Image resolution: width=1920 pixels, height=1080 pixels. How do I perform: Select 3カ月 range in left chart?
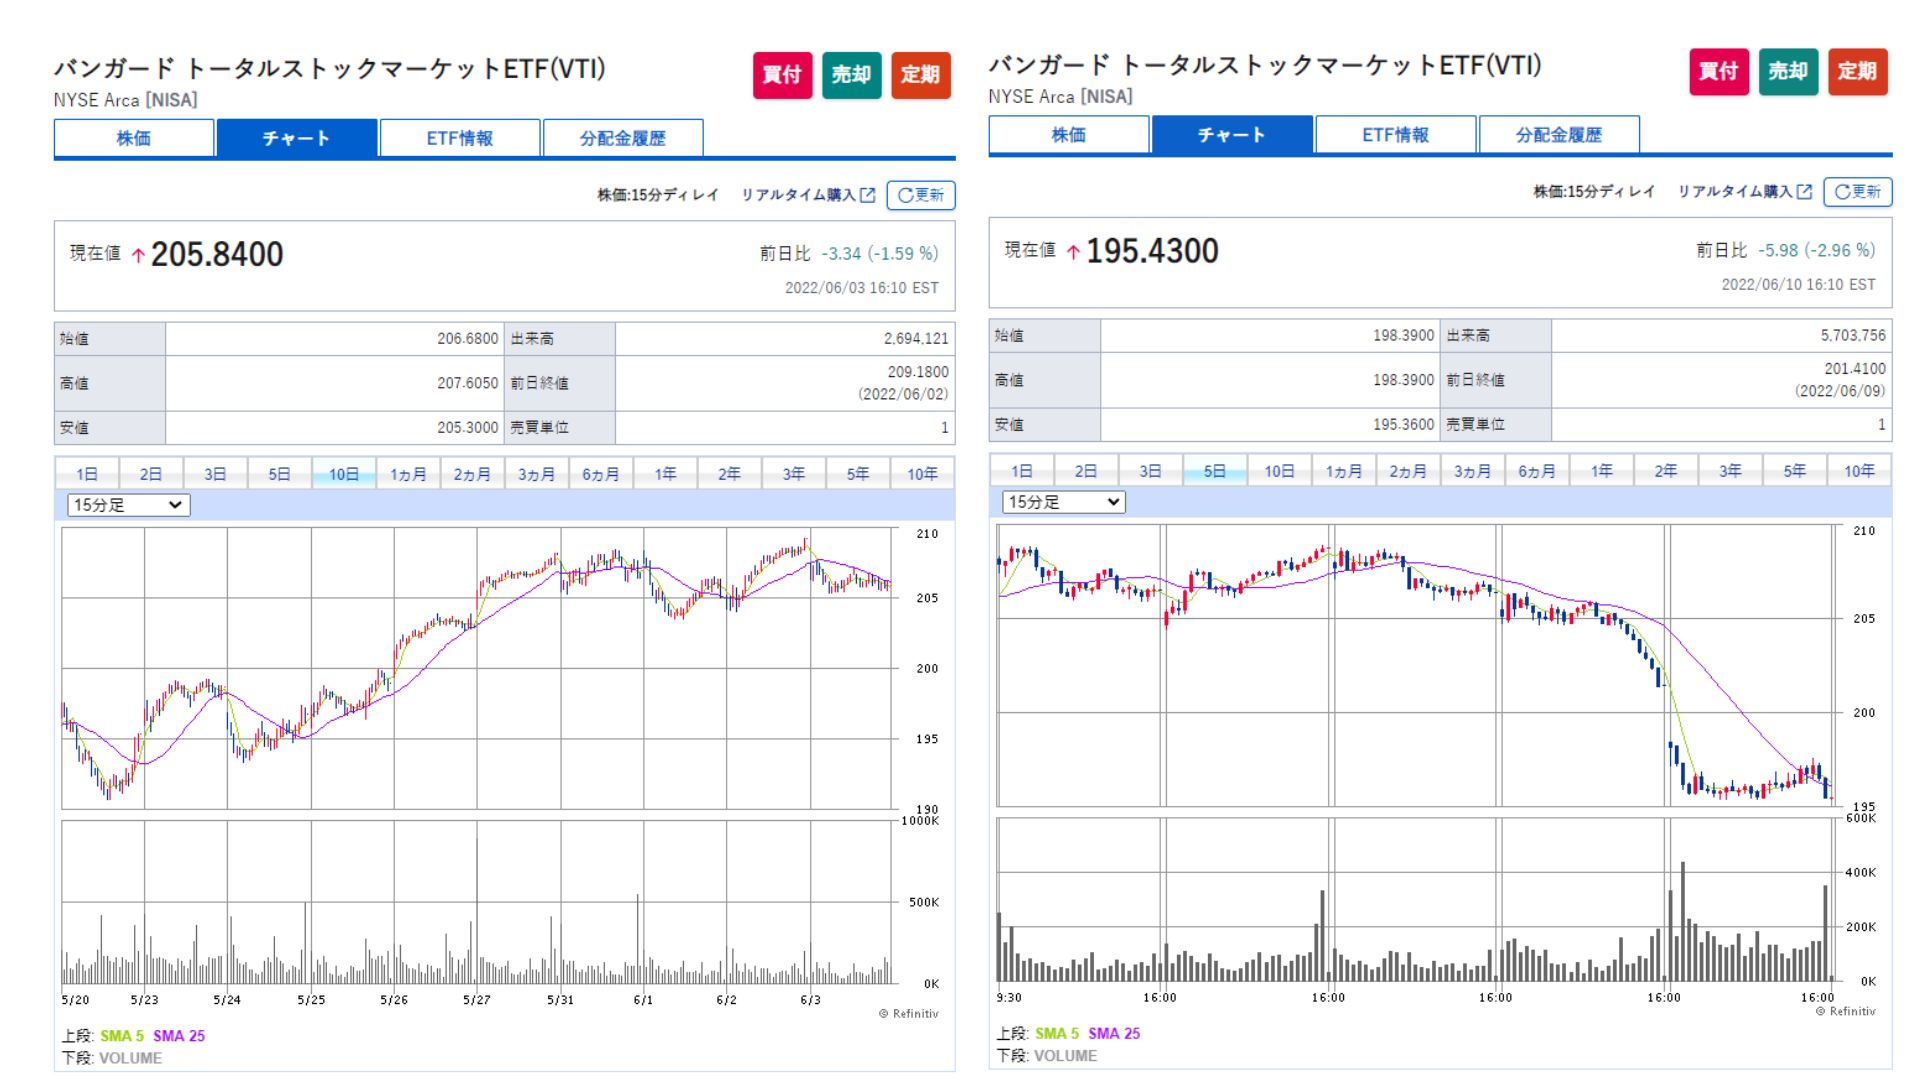(536, 474)
